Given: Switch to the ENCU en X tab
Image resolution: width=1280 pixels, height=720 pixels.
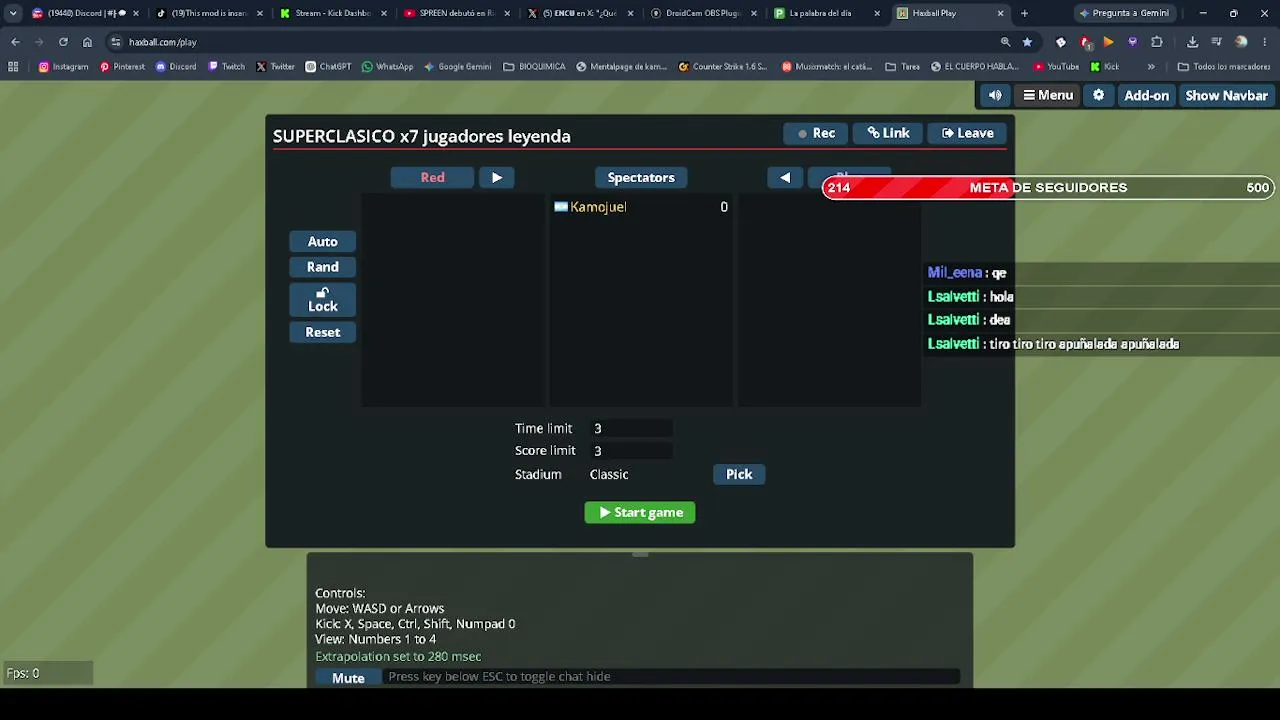Looking at the screenshot, I should 580,13.
